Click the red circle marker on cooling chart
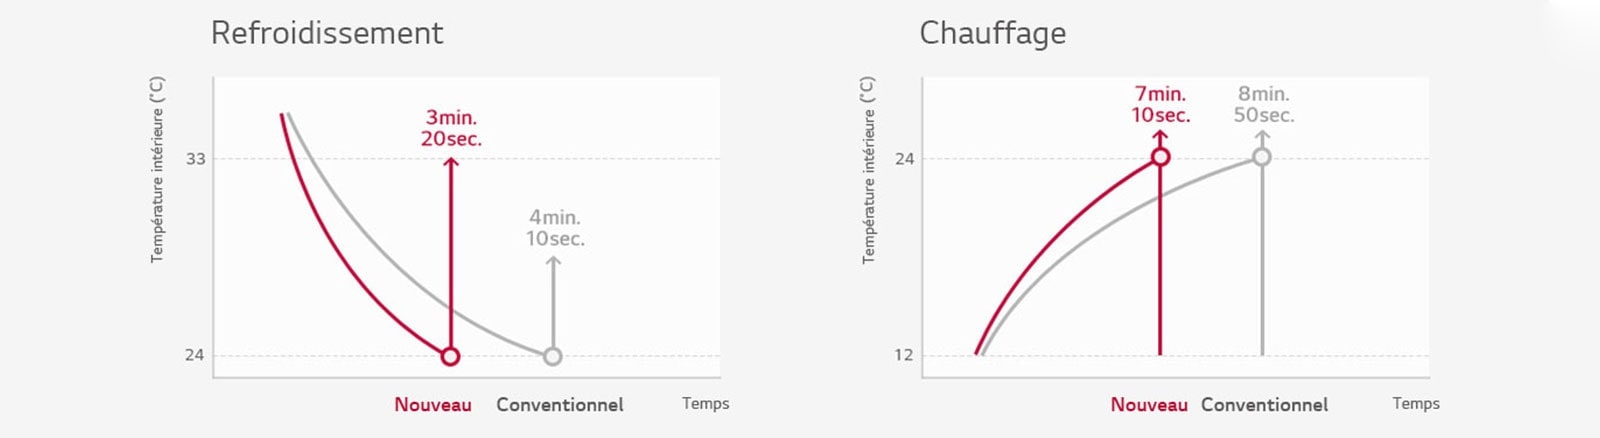Image resolution: width=1600 pixels, height=438 pixels. pyautogui.click(x=450, y=356)
